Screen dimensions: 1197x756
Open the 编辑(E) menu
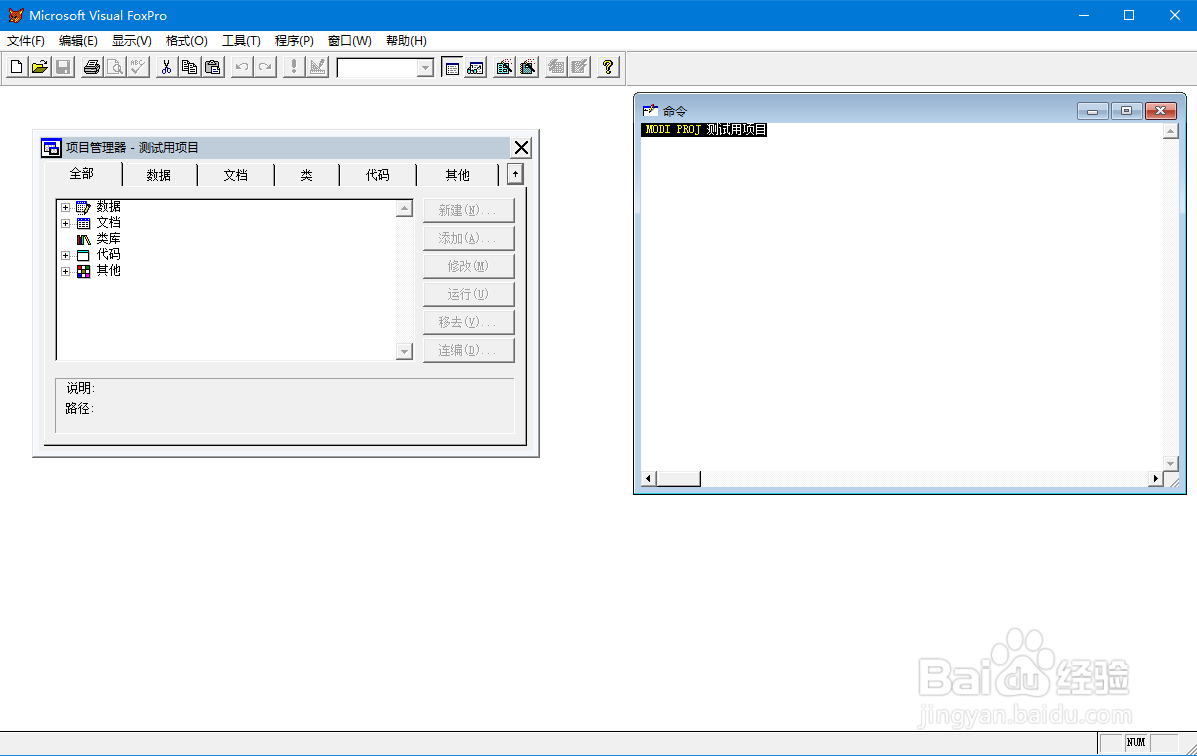(x=78, y=40)
